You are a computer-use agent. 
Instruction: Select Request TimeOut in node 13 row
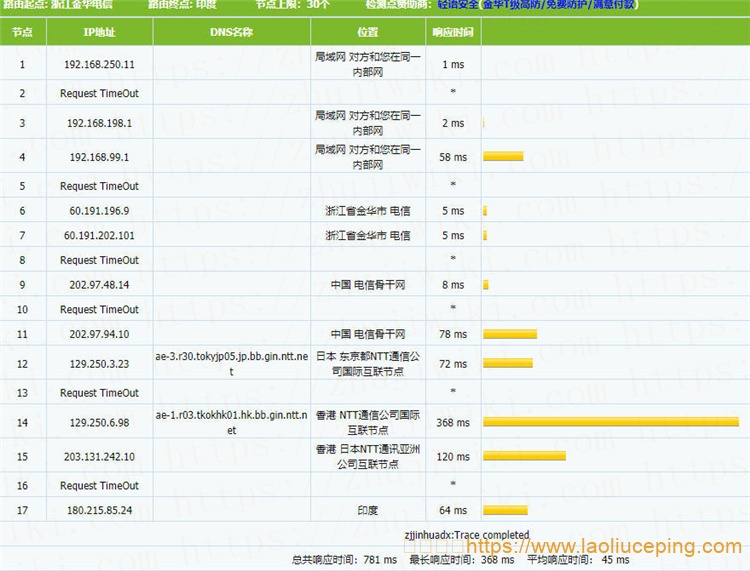(99, 393)
